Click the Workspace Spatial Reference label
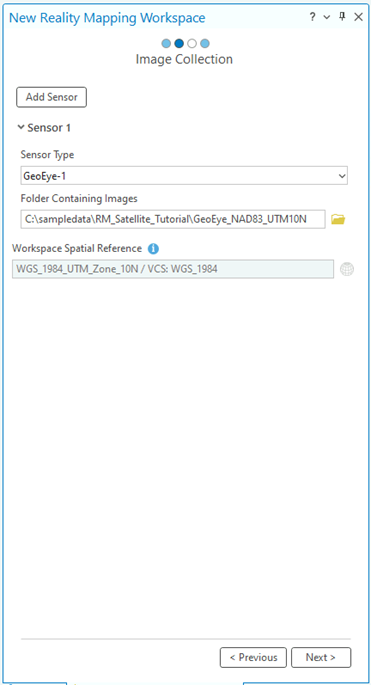Screen dimensions: 371x685 pyautogui.click(x=77, y=248)
